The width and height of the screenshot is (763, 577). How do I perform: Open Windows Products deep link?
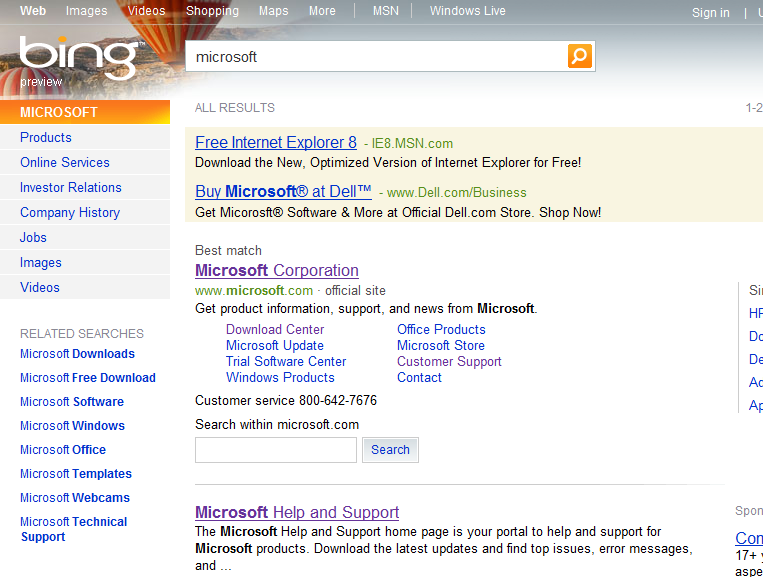(x=280, y=378)
